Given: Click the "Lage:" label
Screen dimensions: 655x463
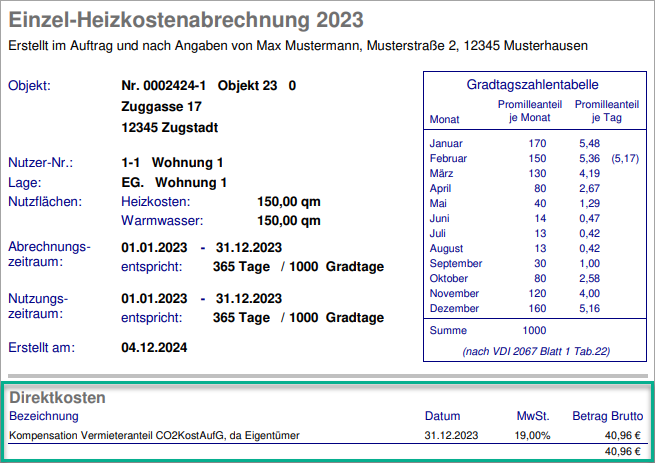Looking at the screenshot, I should click(x=25, y=183).
